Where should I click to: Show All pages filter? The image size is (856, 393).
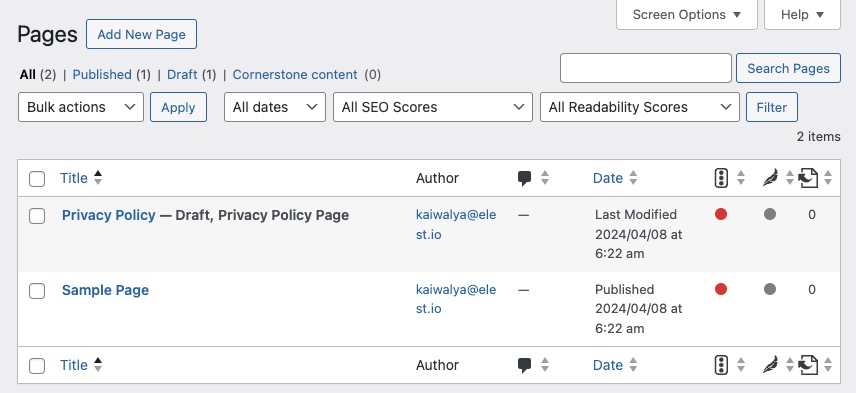[x=27, y=75]
